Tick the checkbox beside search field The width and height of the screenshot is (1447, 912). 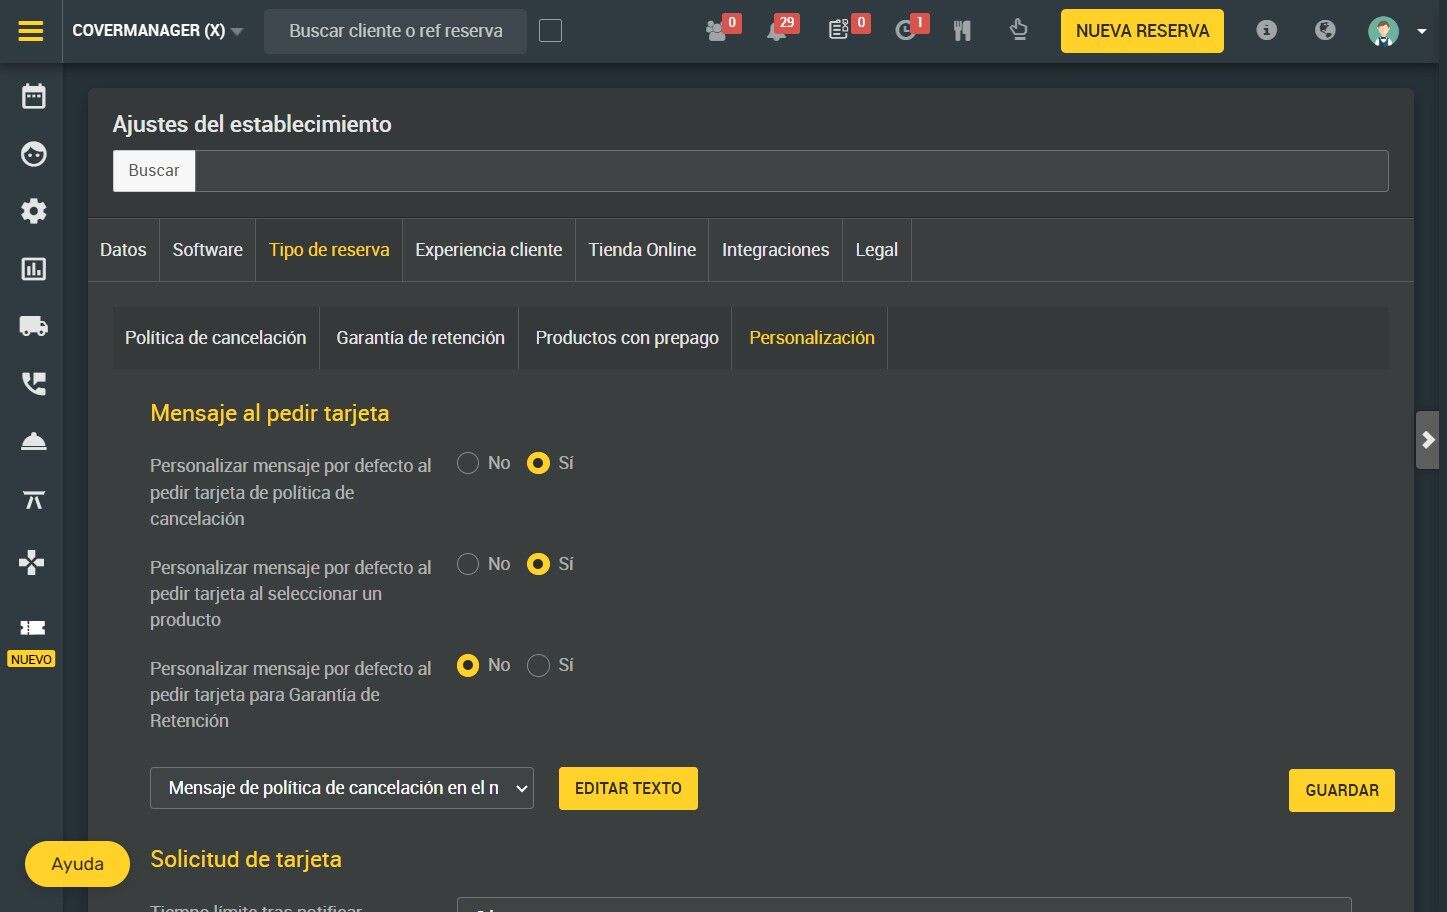[550, 31]
